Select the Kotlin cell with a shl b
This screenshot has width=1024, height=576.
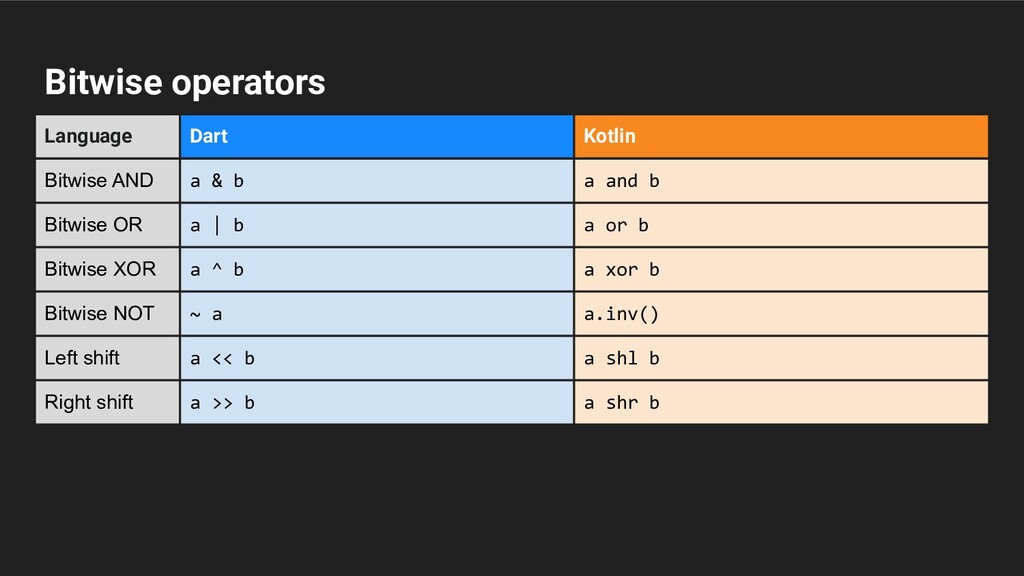780,358
